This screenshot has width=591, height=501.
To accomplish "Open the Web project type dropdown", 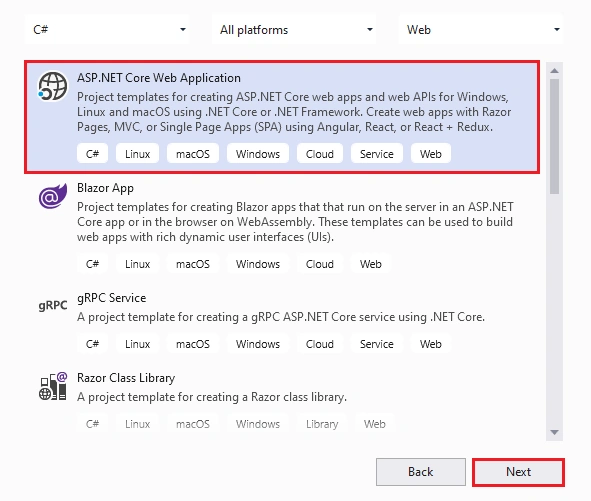I will pos(481,29).
